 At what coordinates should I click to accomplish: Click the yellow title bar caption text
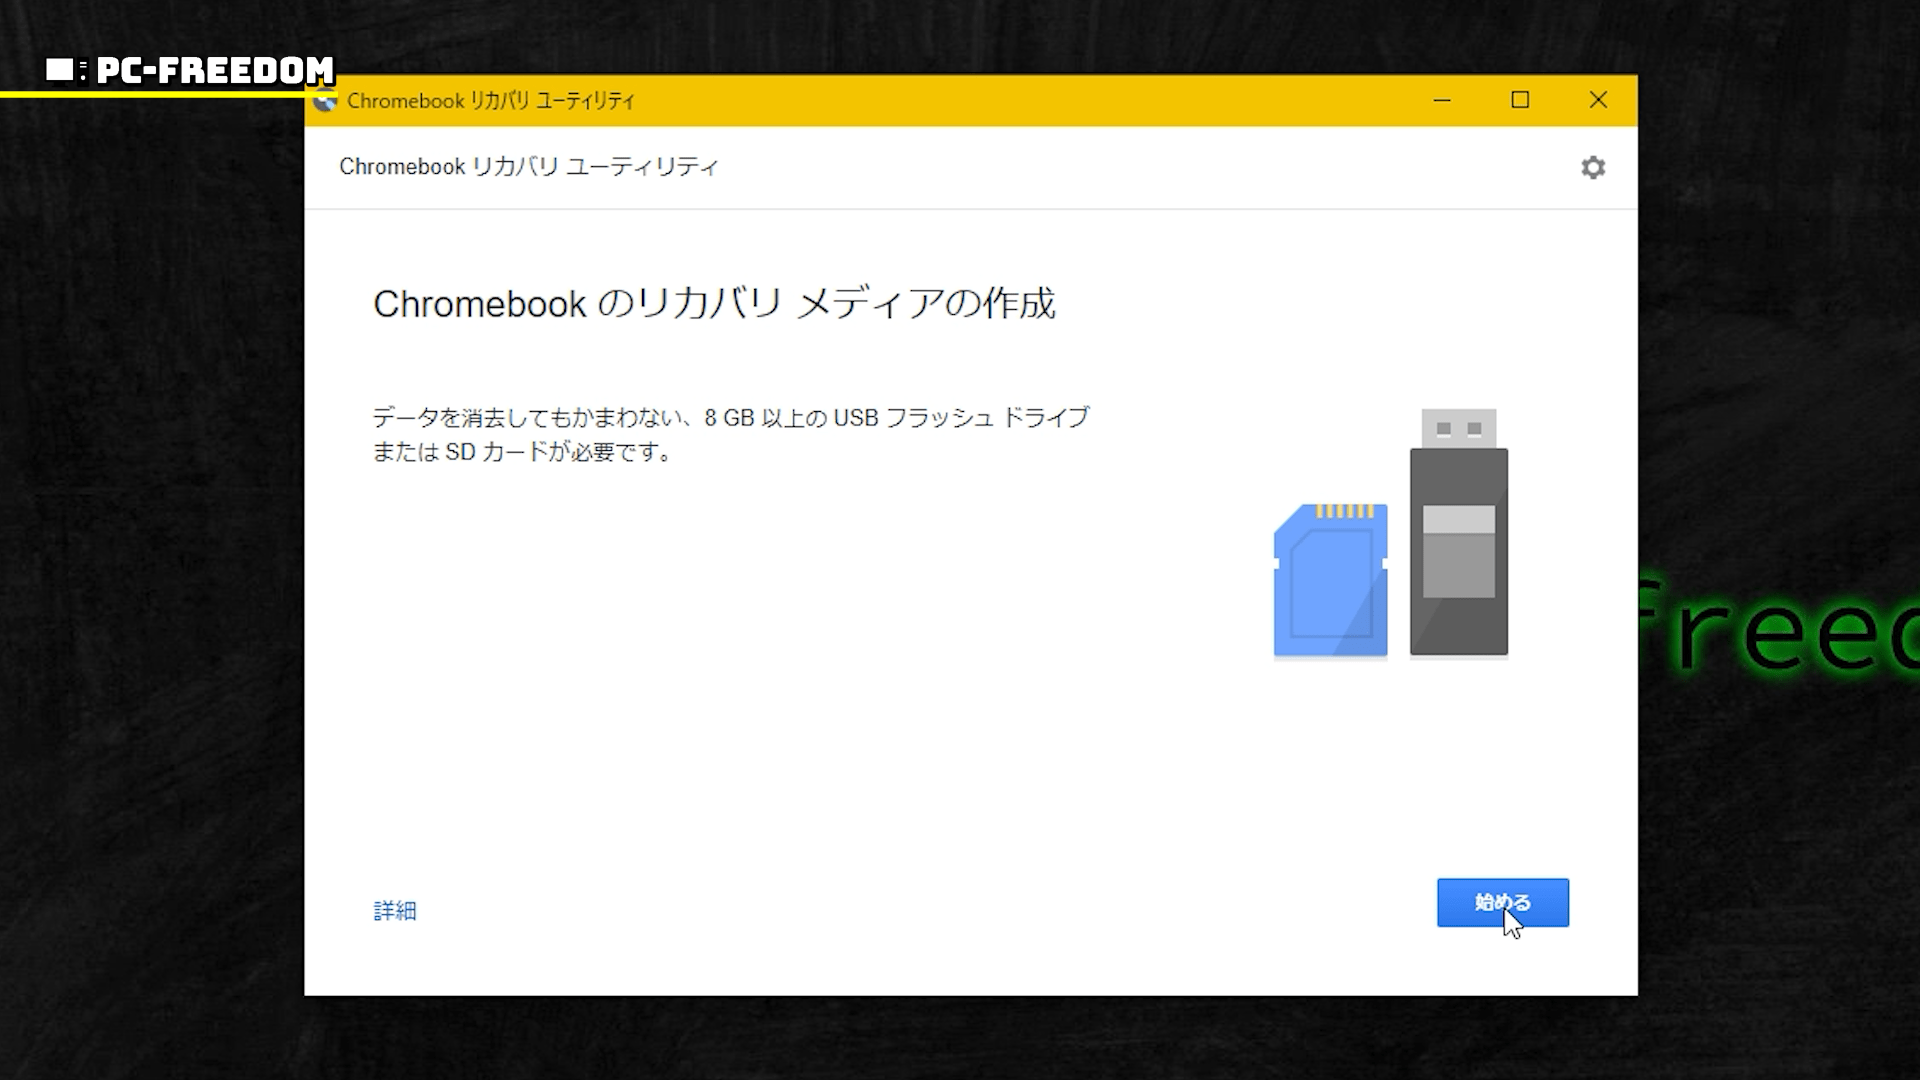[x=490, y=101]
